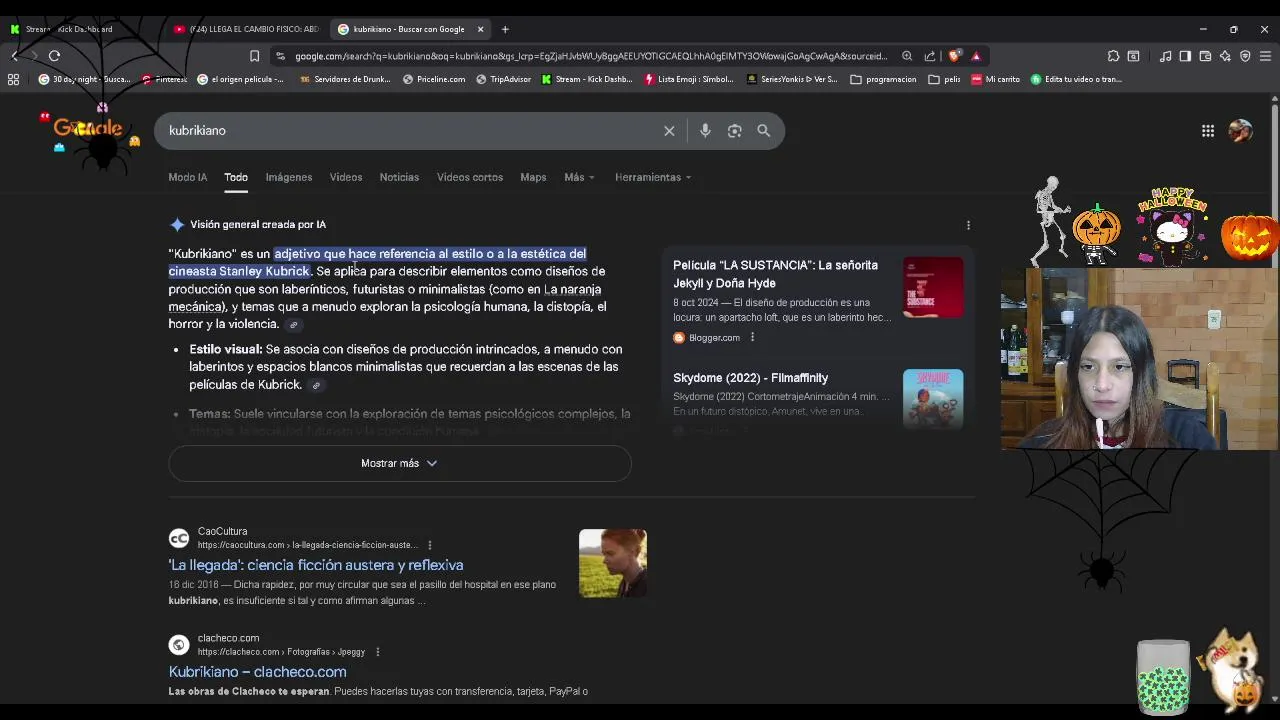Screen dimensions: 1280x720
Task: Open the Brave search-tabs icon next to extensions
Action: pyautogui.click(x=1133, y=56)
